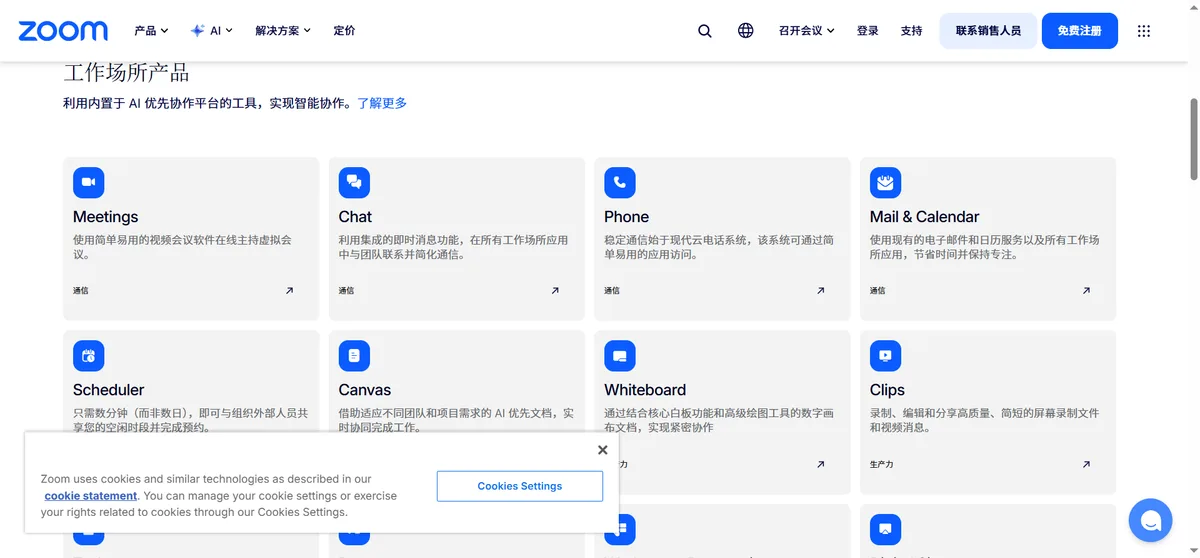Open the Canvas product title
Screen dimensions: 1200x558
365,390
